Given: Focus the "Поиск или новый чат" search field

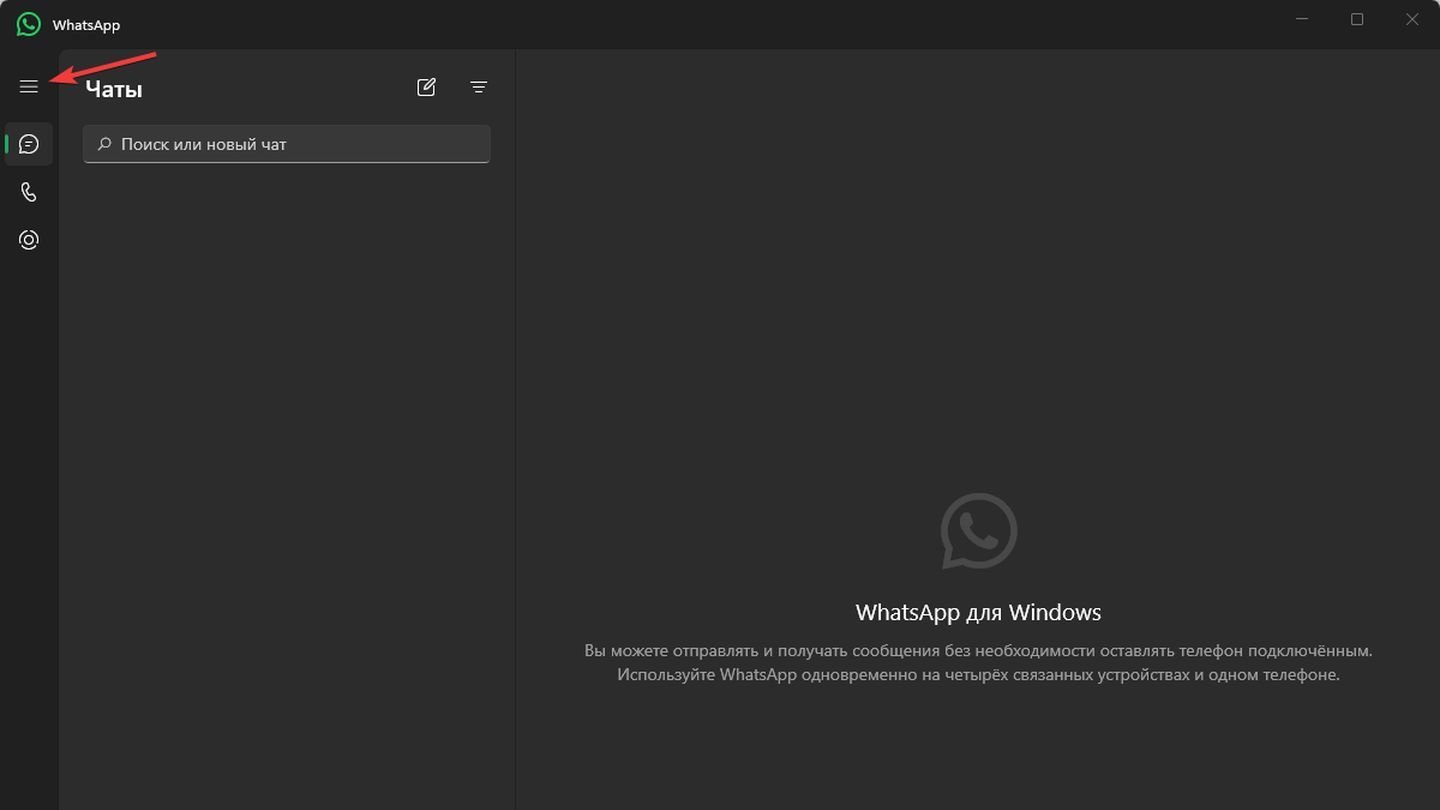Looking at the screenshot, I should coord(287,144).
